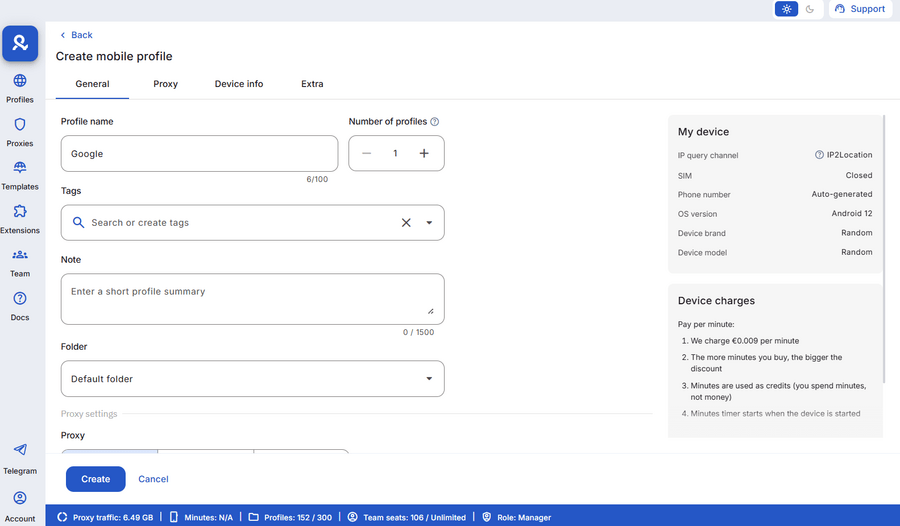Open the Templates sidebar icon
900x526 pixels.
[x=20, y=168]
